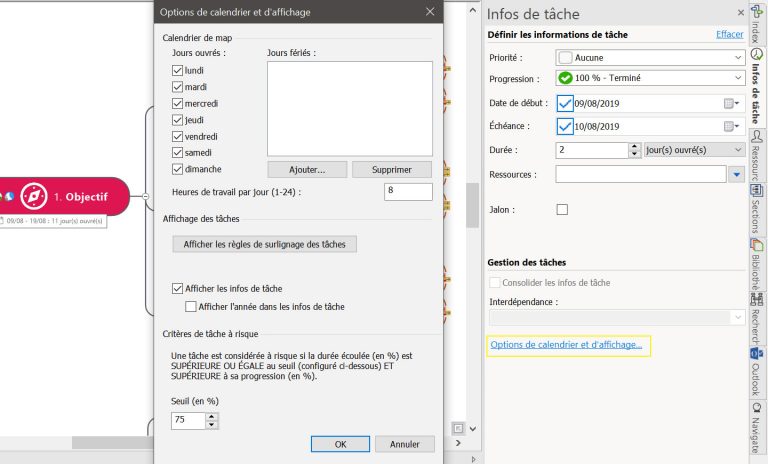The width and height of the screenshot is (768, 464).
Task: Check Afficher l'année dans les infos de tâche
Action: [x=191, y=307]
